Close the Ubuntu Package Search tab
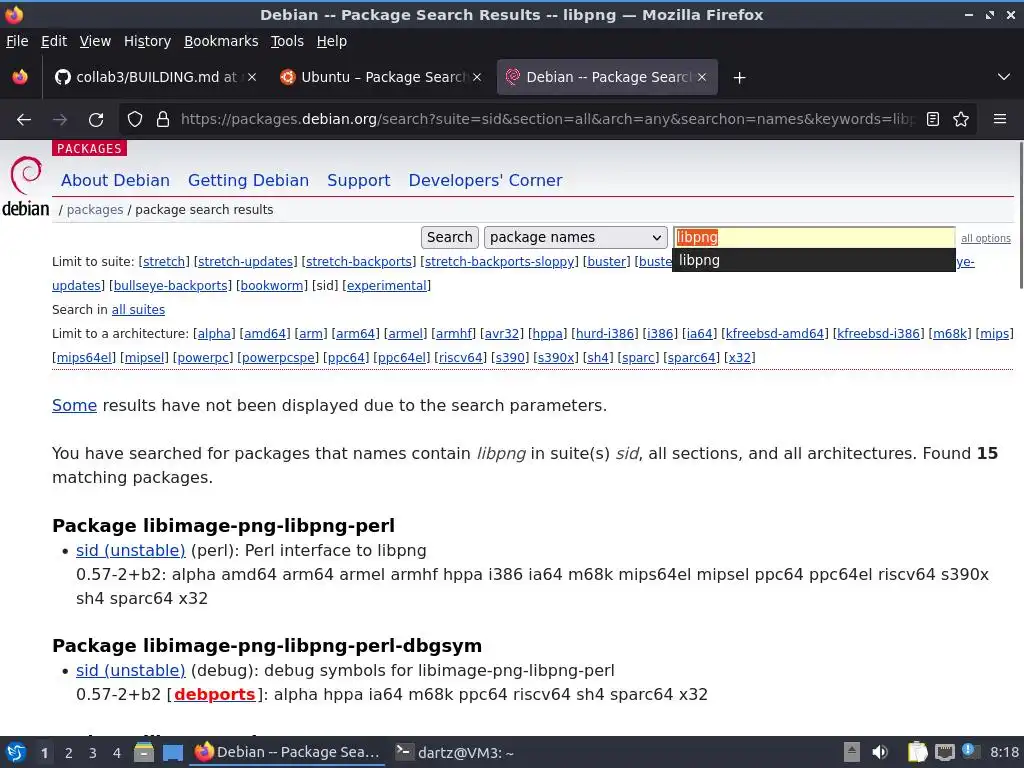The image size is (1024, 768). 477,77
